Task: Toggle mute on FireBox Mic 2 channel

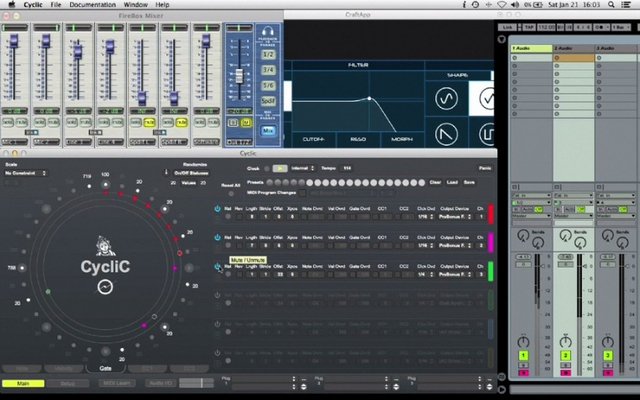Action: tap(53, 122)
